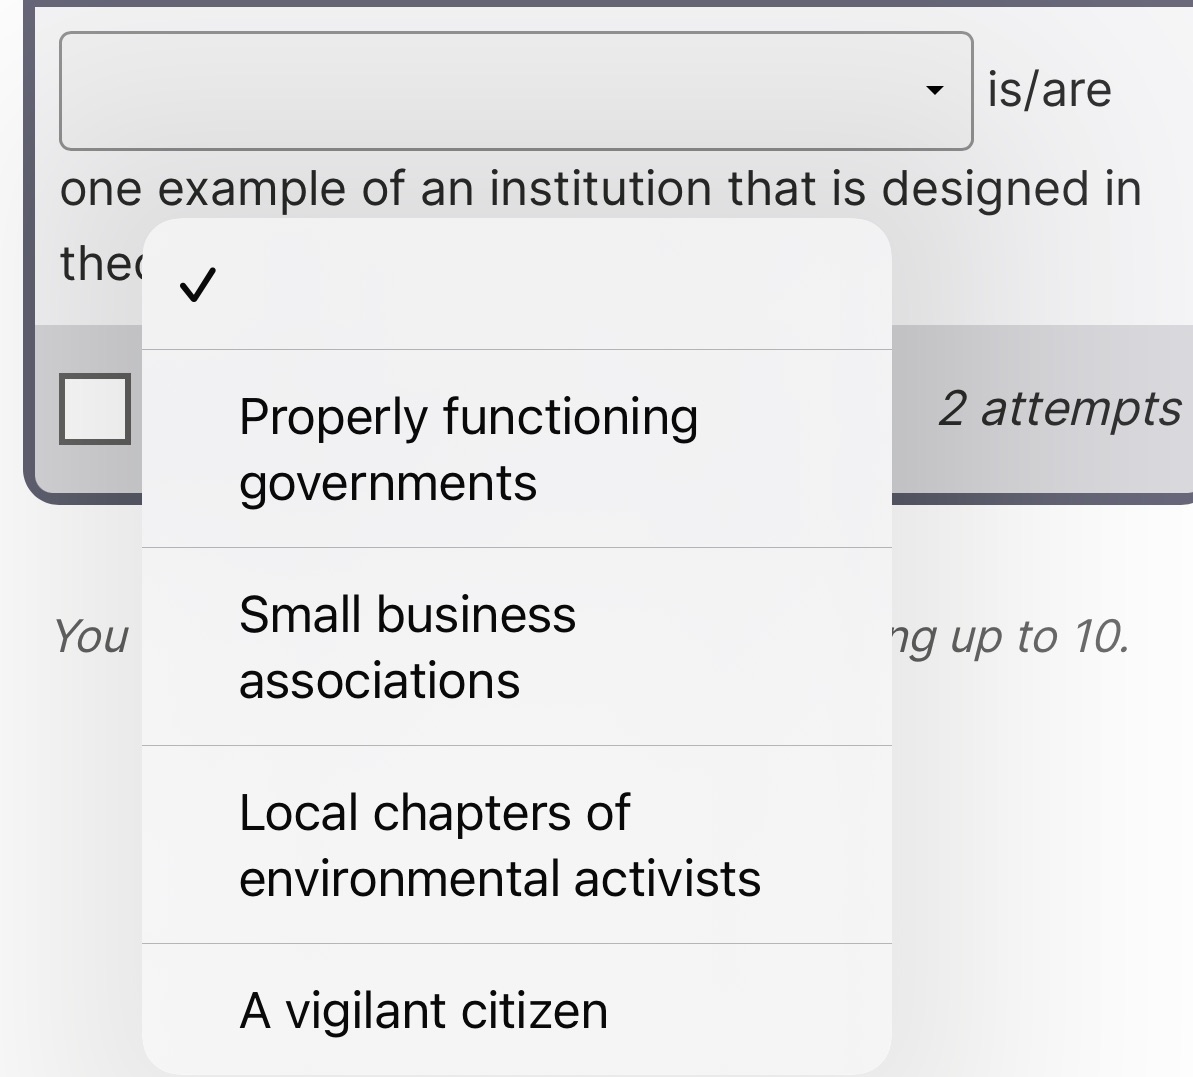Screen dimensions: 1193x1077
Task: Click the "is/are" text after the dropdown
Action: click(x=1049, y=90)
